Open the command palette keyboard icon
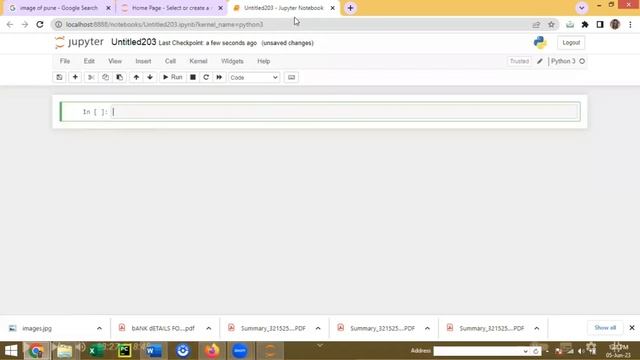 click(291, 77)
